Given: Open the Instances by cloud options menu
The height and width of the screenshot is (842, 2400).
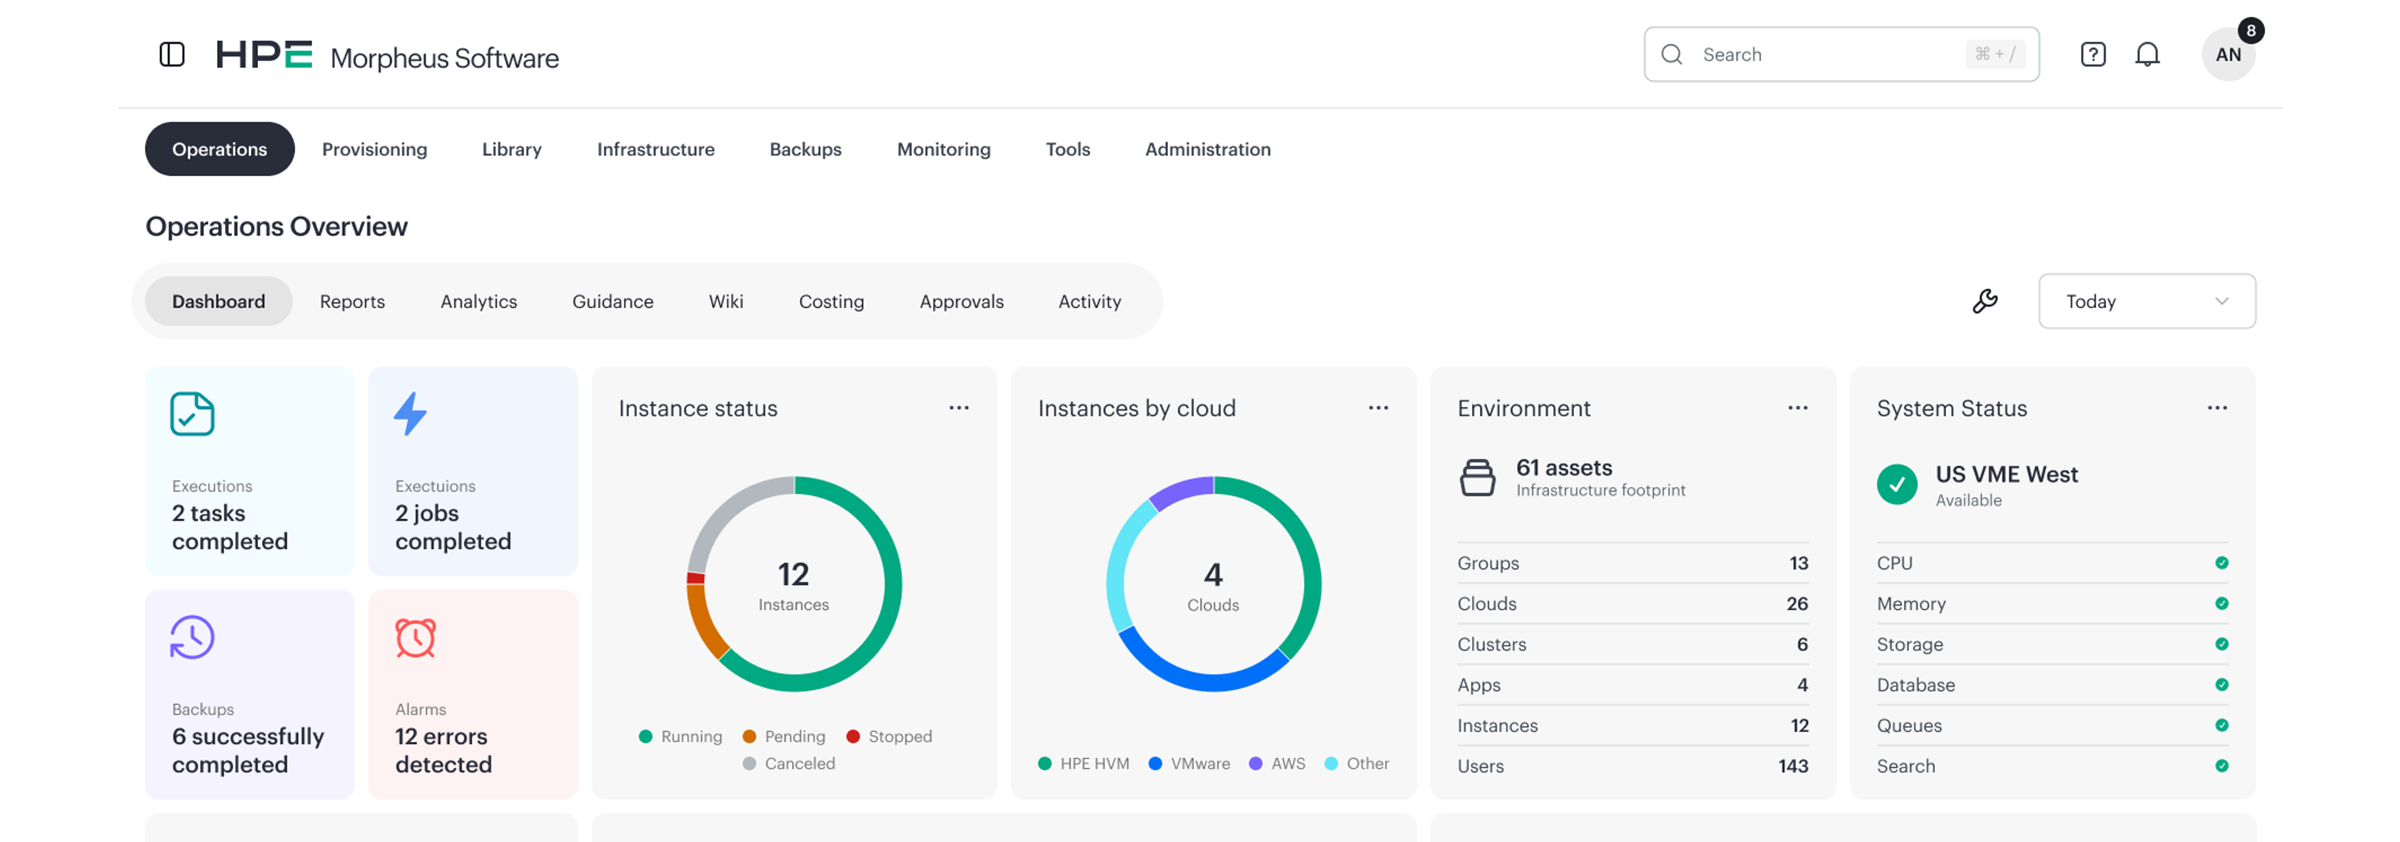Looking at the screenshot, I should (x=1378, y=408).
